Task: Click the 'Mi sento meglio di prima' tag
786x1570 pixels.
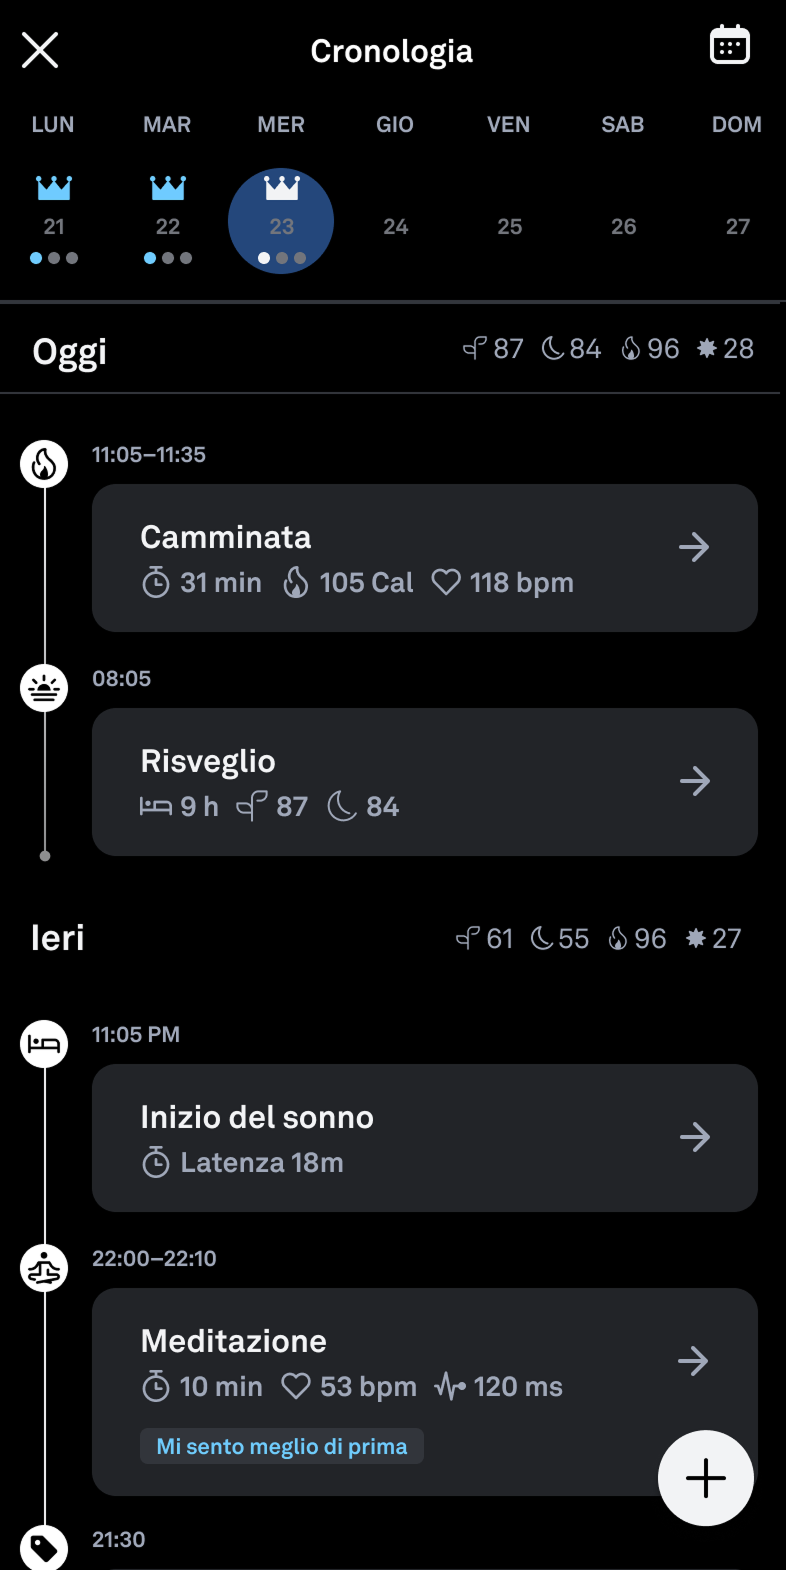Action: (x=282, y=1446)
